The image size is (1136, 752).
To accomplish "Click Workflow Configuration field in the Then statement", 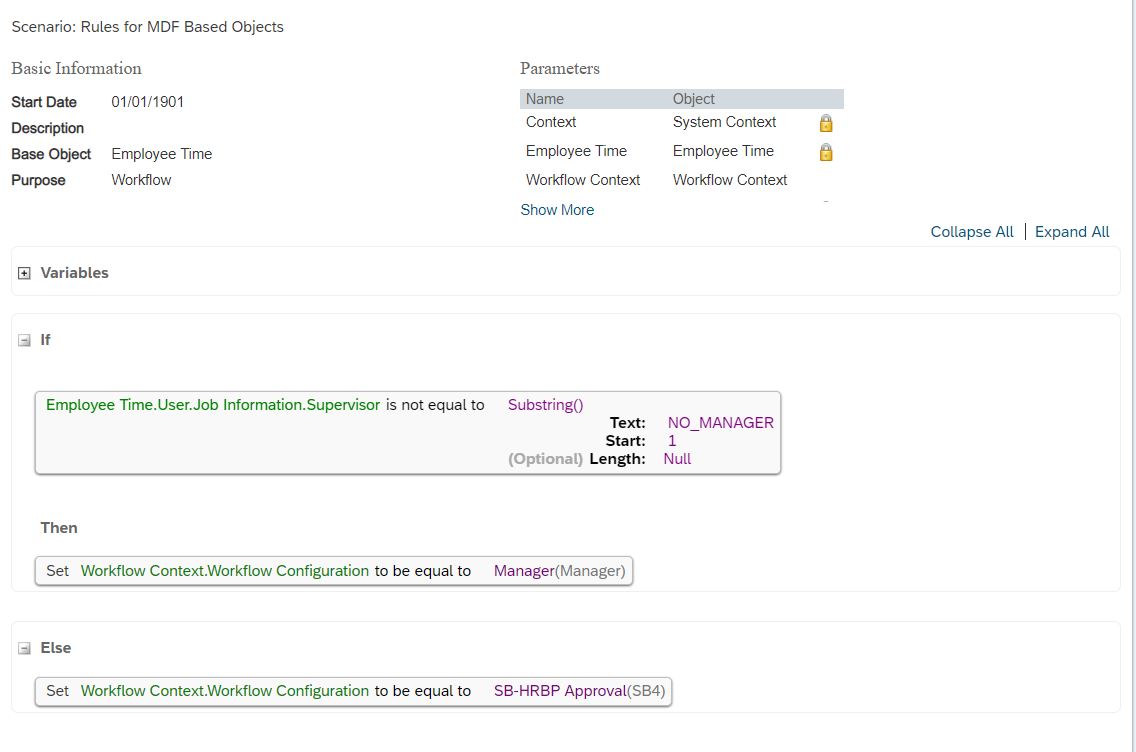I will tap(225, 571).
